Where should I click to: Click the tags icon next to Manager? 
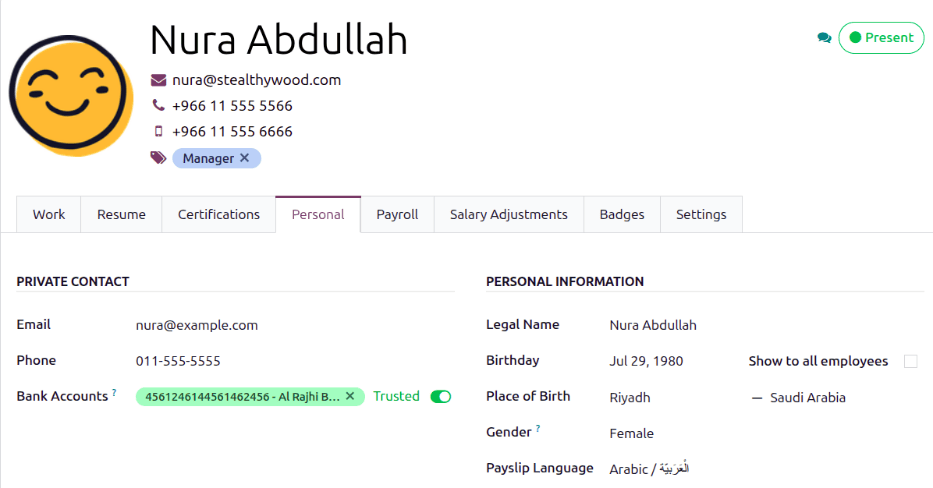pos(158,158)
